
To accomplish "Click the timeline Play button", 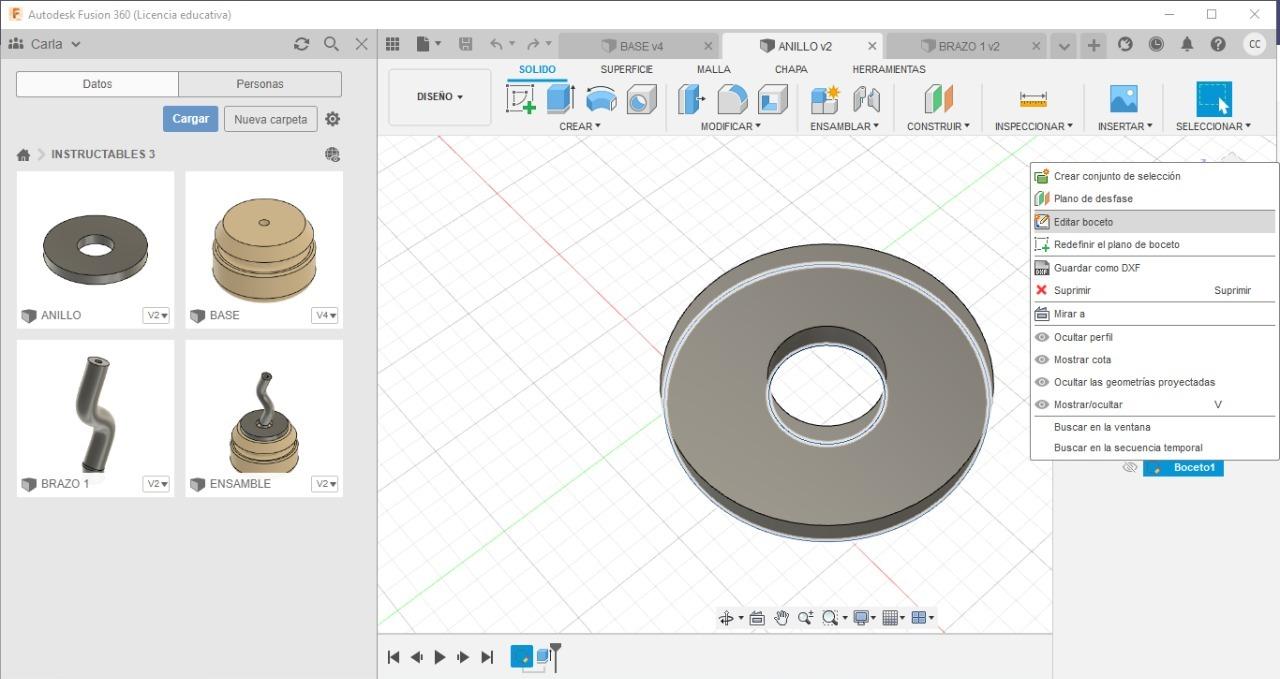I will tap(440, 657).
